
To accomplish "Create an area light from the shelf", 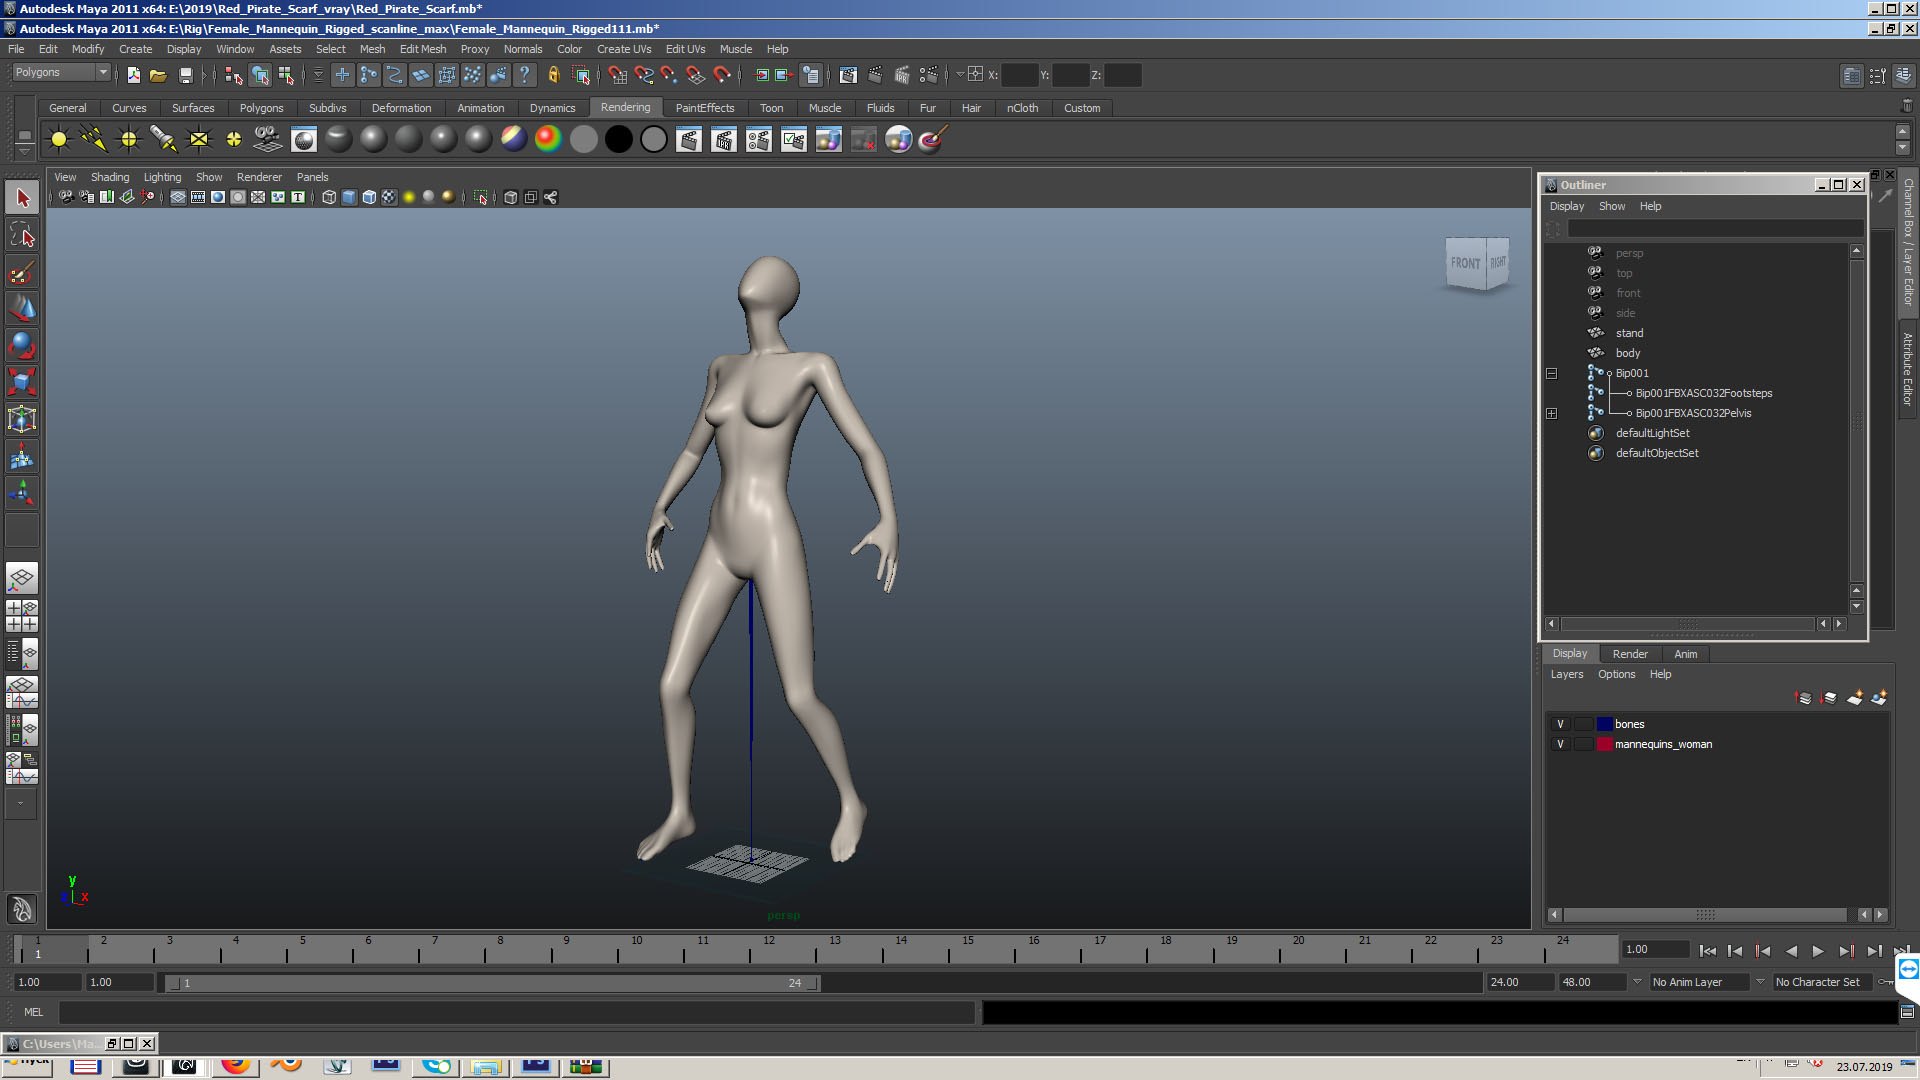I will point(199,140).
